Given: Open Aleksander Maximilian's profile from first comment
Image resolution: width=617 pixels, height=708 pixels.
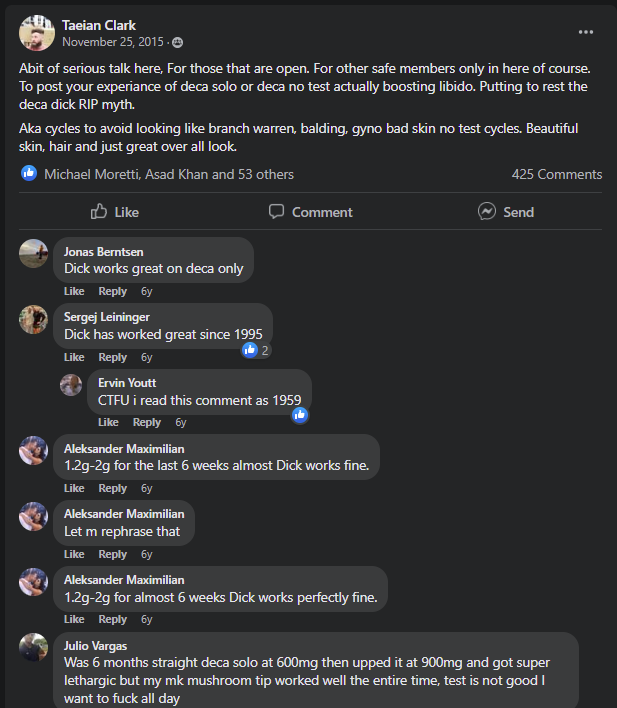Looking at the screenshot, I should [x=124, y=449].
